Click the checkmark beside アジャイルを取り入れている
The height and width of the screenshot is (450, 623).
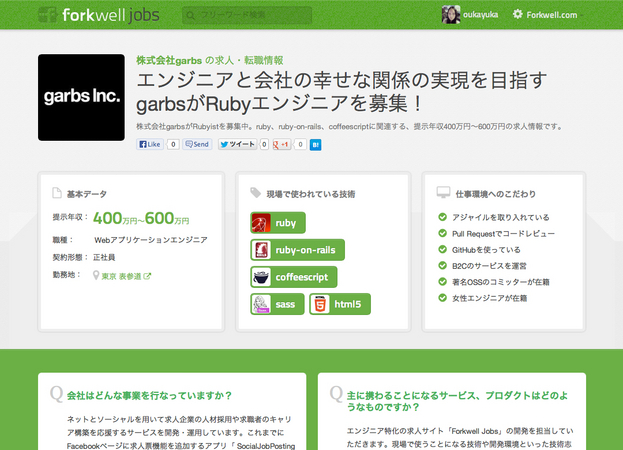point(442,217)
